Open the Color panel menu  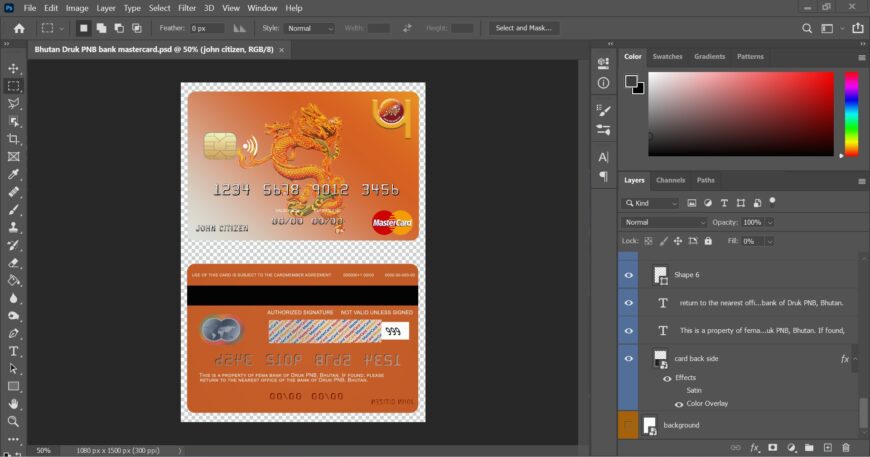click(x=861, y=57)
